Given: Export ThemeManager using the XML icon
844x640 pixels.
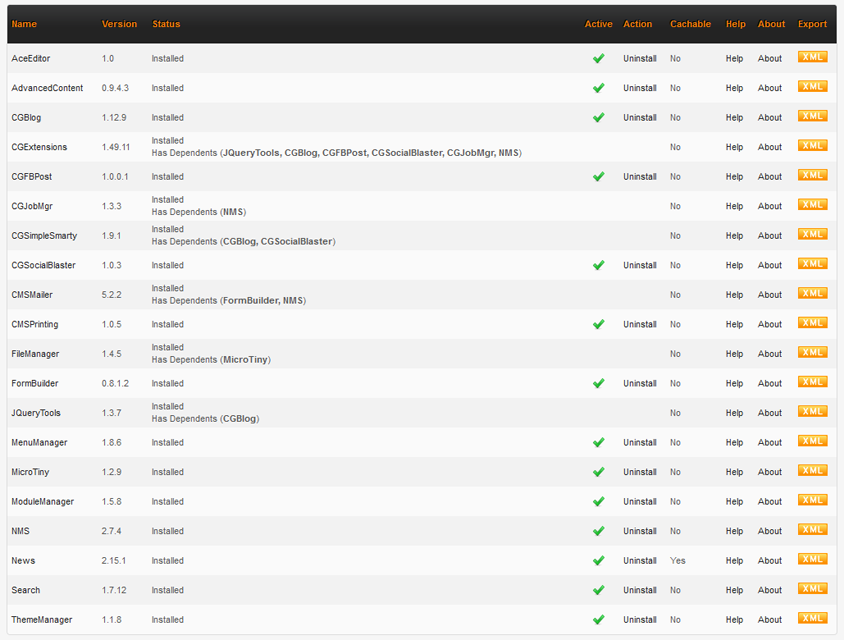Looking at the screenshot, I should click(812, 619).
